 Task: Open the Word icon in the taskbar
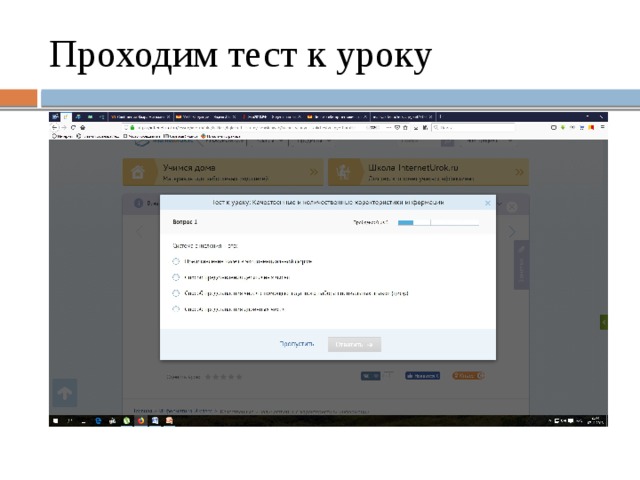click(x=155, y=421)
